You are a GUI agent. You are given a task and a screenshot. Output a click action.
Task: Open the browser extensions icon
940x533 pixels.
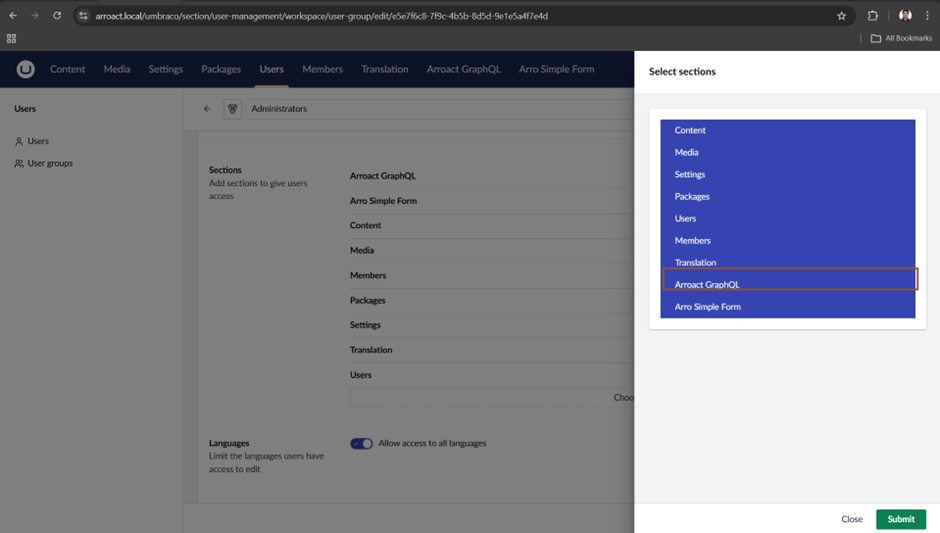coord(872,16)
